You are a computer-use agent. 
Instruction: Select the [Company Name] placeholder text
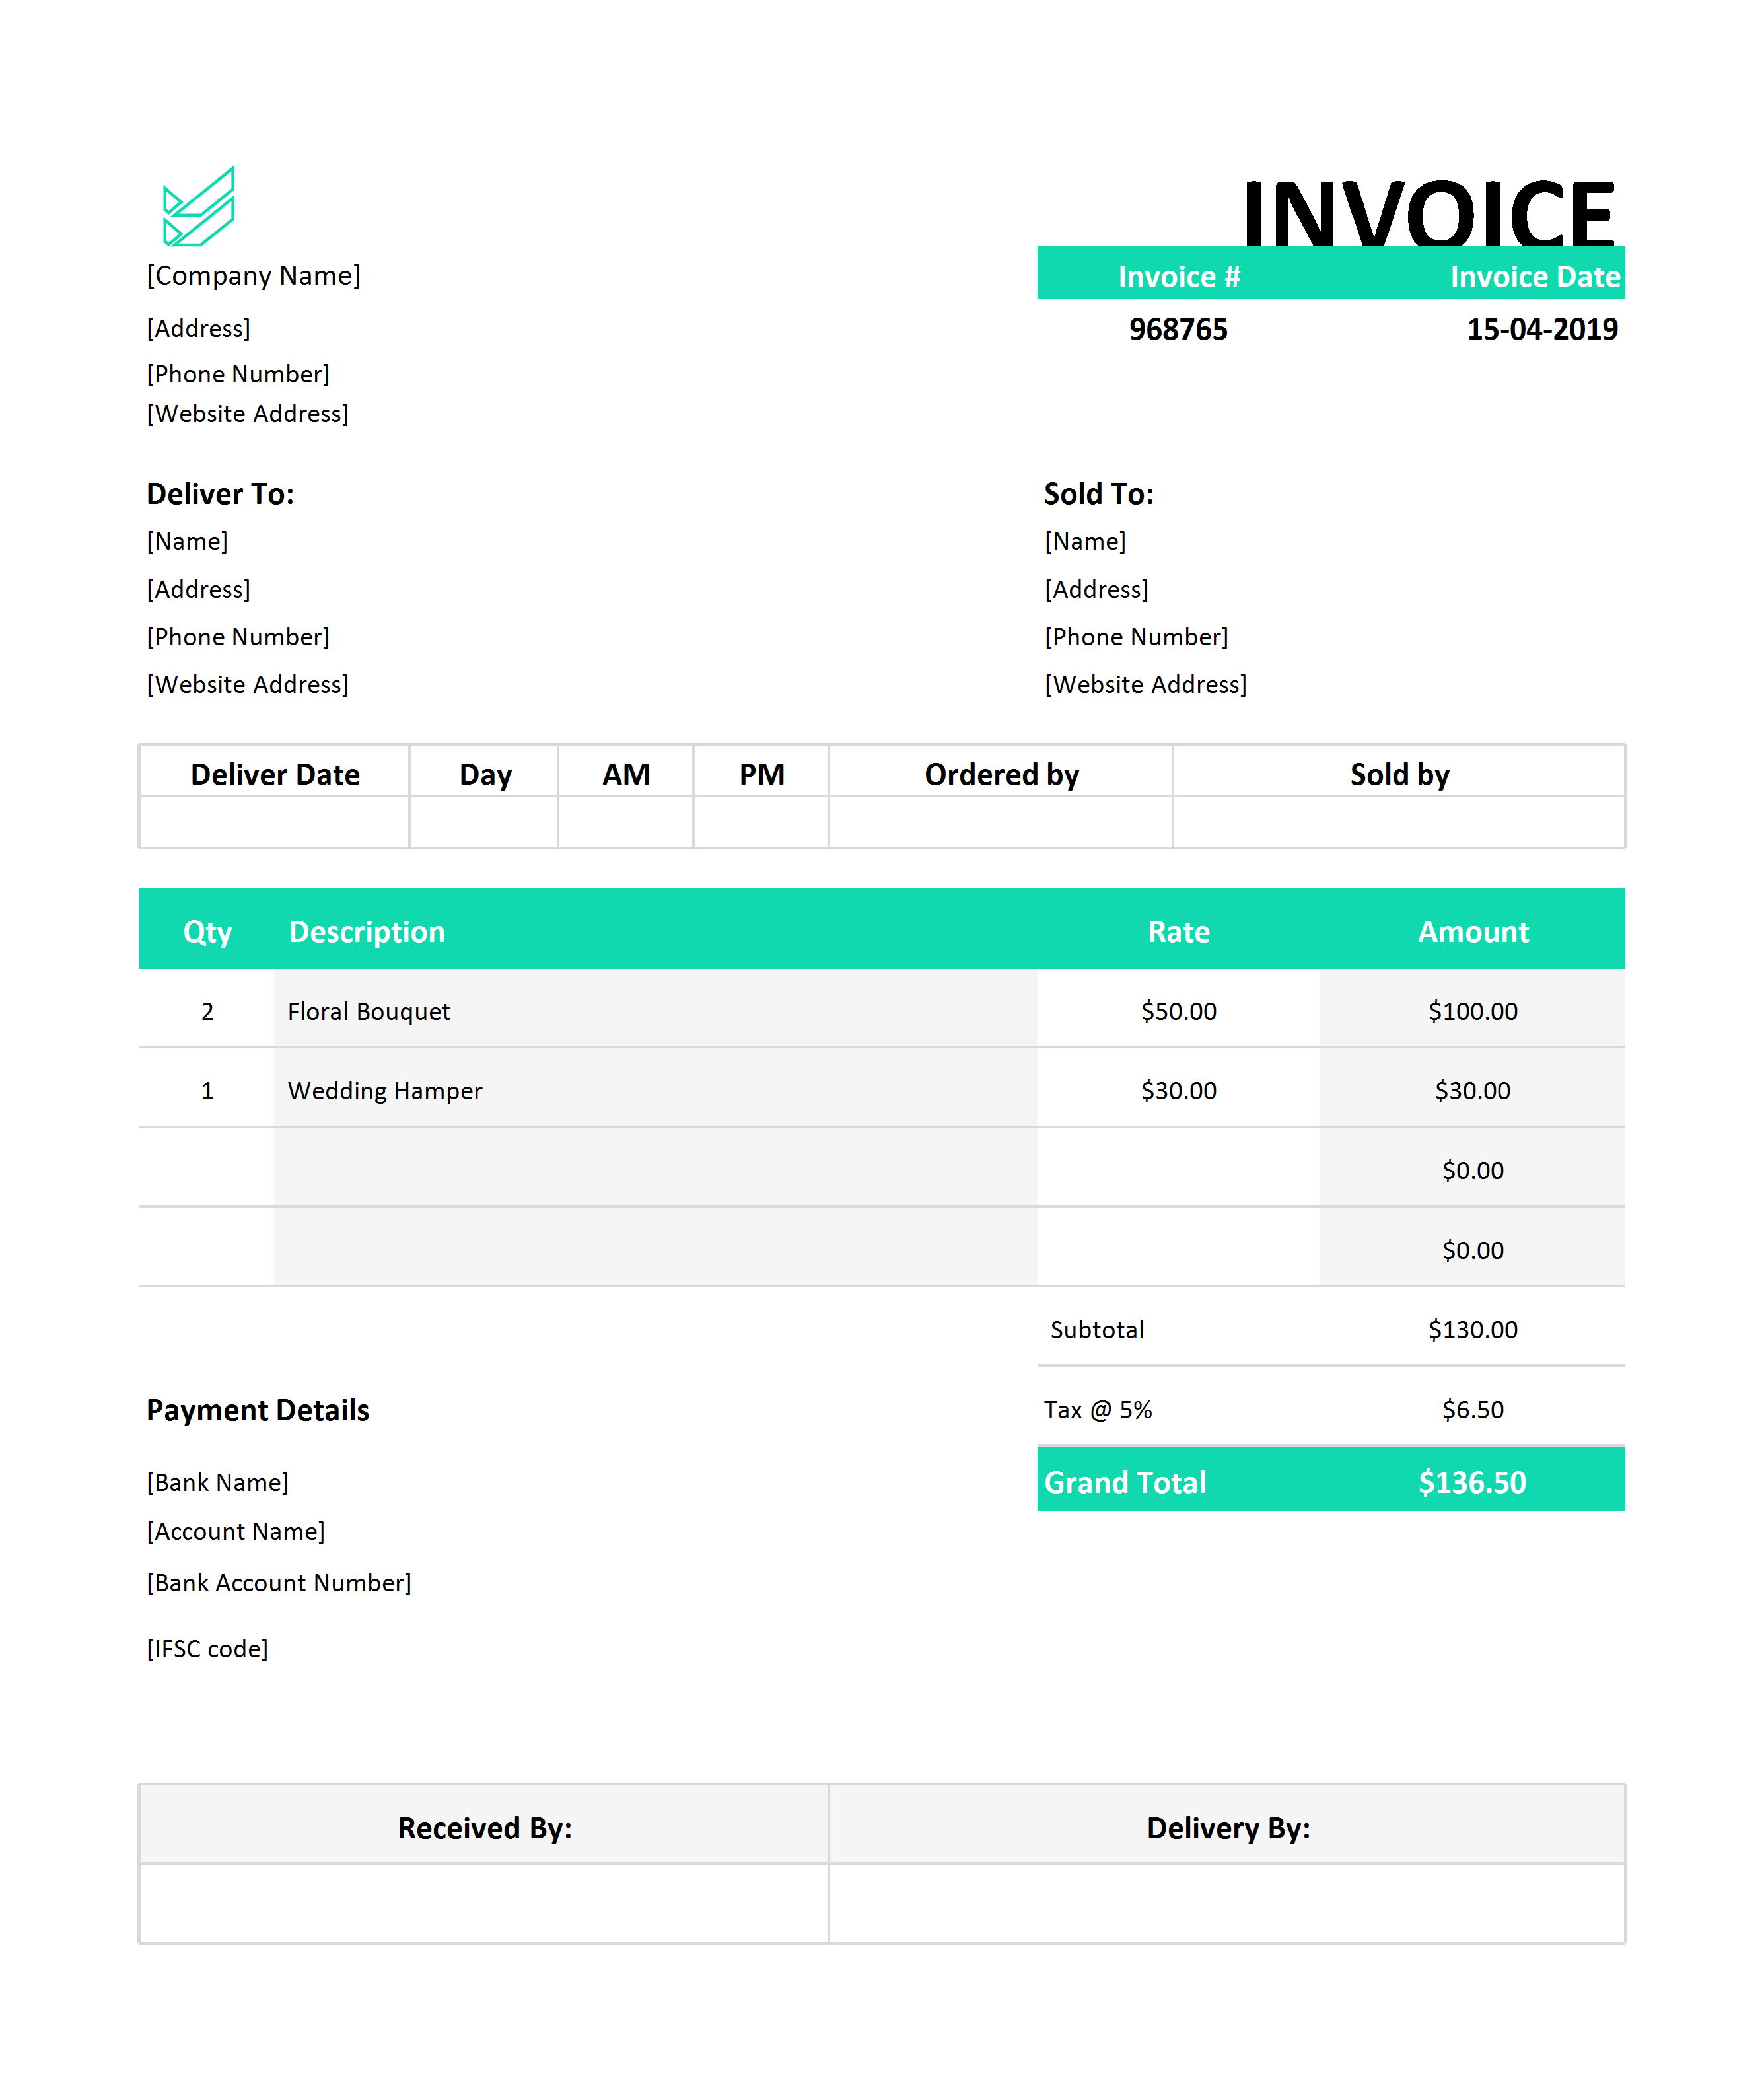click(254, 275)
